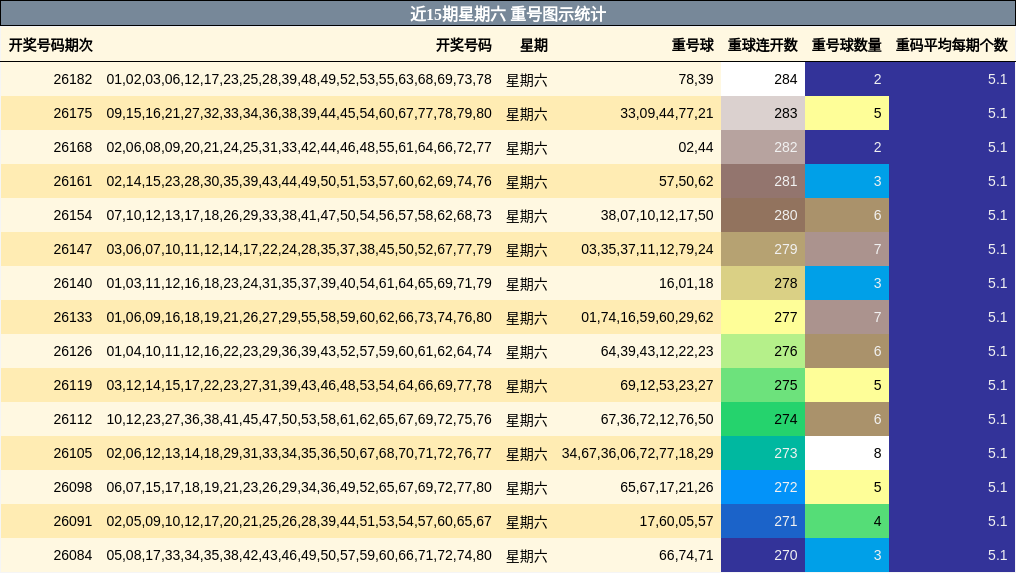This screenshot has height=573, width=1016.
Task: Click the repeat balls cell 65,67,17,21,26
Action: point(666,487)
